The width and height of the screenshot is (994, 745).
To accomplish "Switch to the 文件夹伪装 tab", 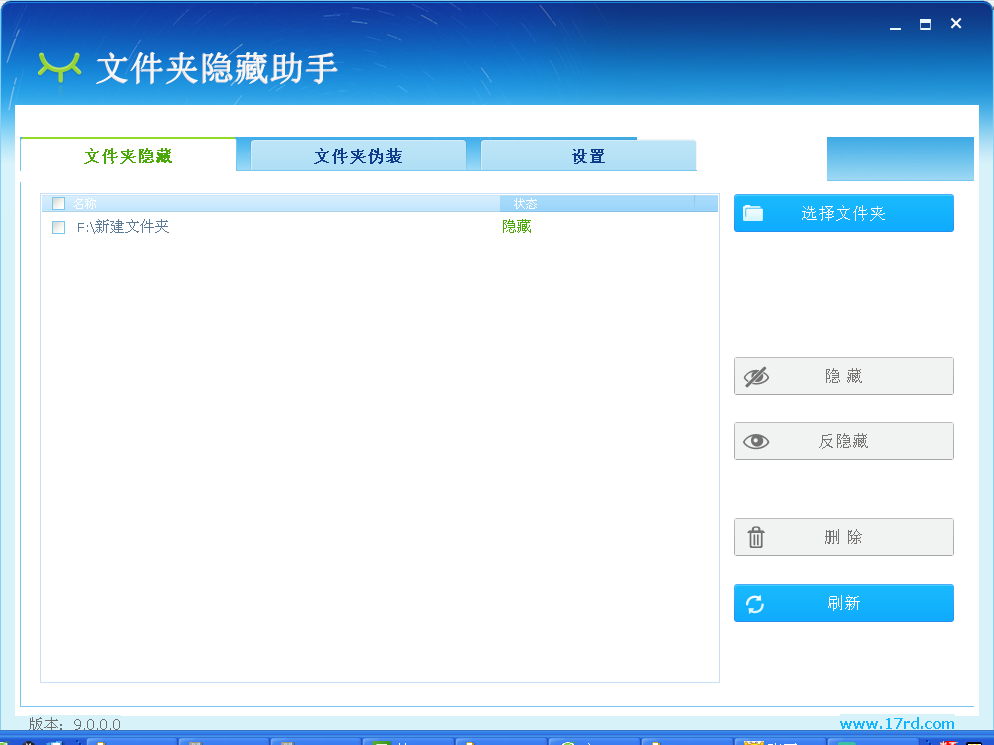I will click(356, 155).
